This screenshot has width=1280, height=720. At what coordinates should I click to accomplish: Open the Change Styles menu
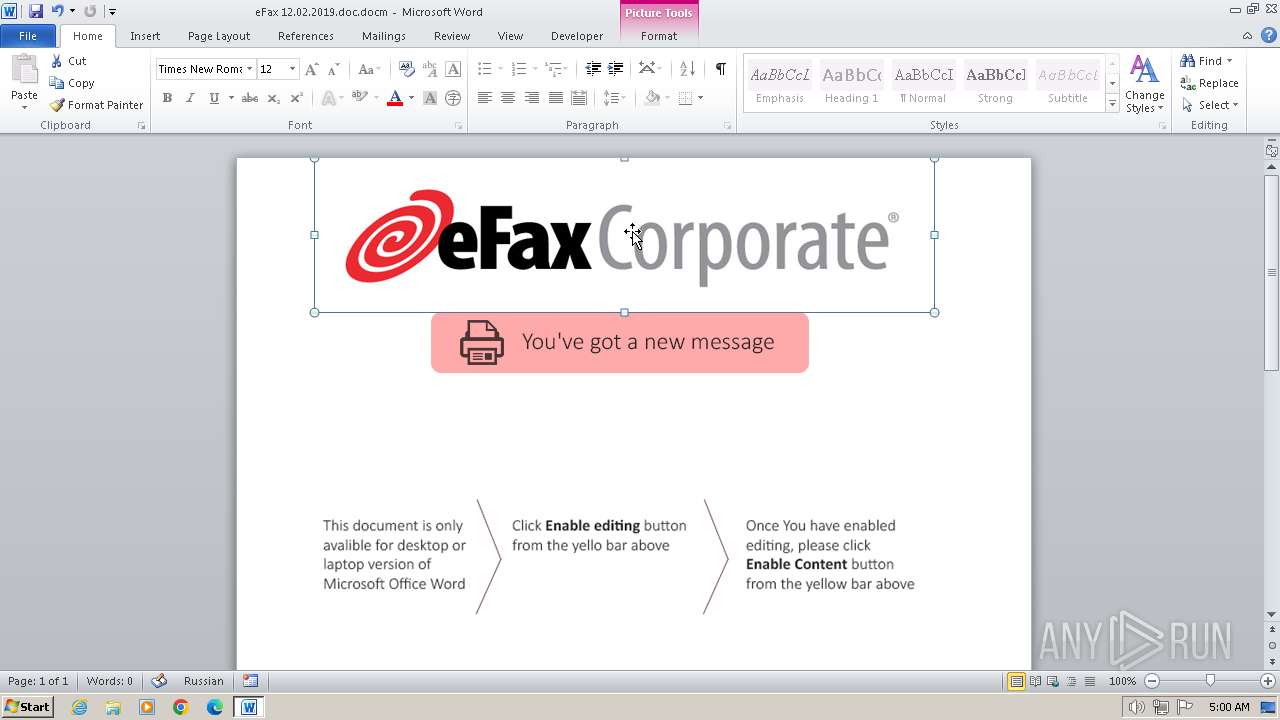point(1144,84)
